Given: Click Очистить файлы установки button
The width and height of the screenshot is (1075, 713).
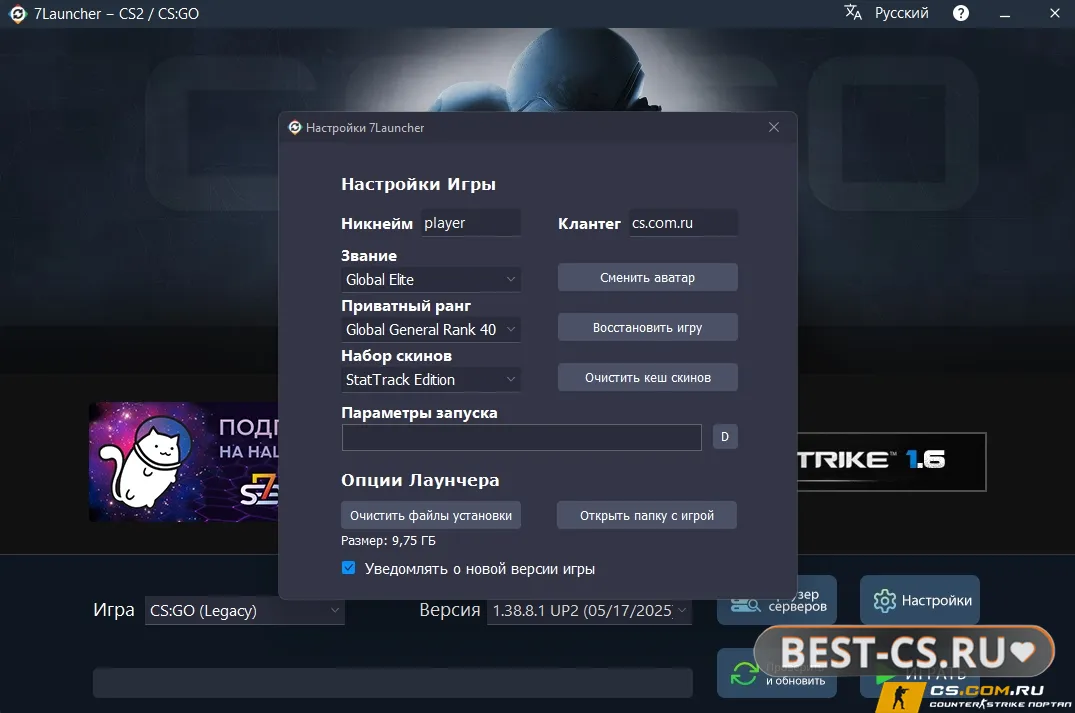Looking at the screenshot, I should coord(431,516).
